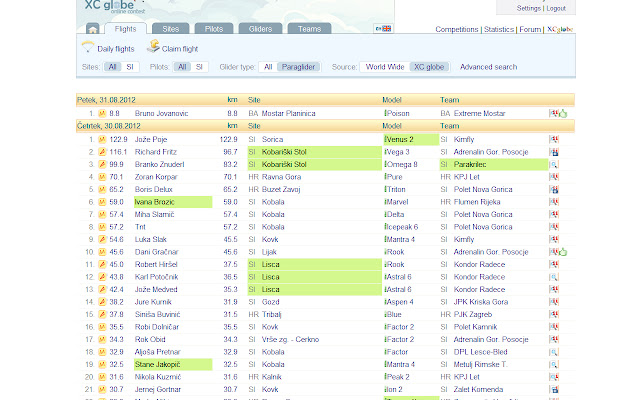Viewport: 640px width, 400px height.
Task: Switch to the Flights tab
Action: [x=125, y=29]
